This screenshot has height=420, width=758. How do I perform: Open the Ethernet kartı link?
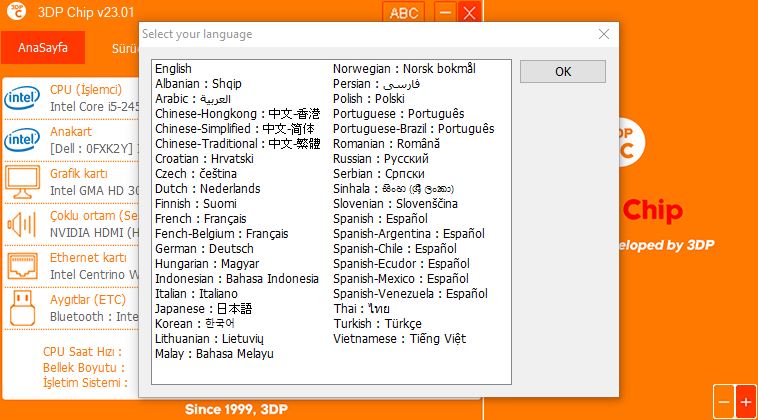click(x=88, y=258)
